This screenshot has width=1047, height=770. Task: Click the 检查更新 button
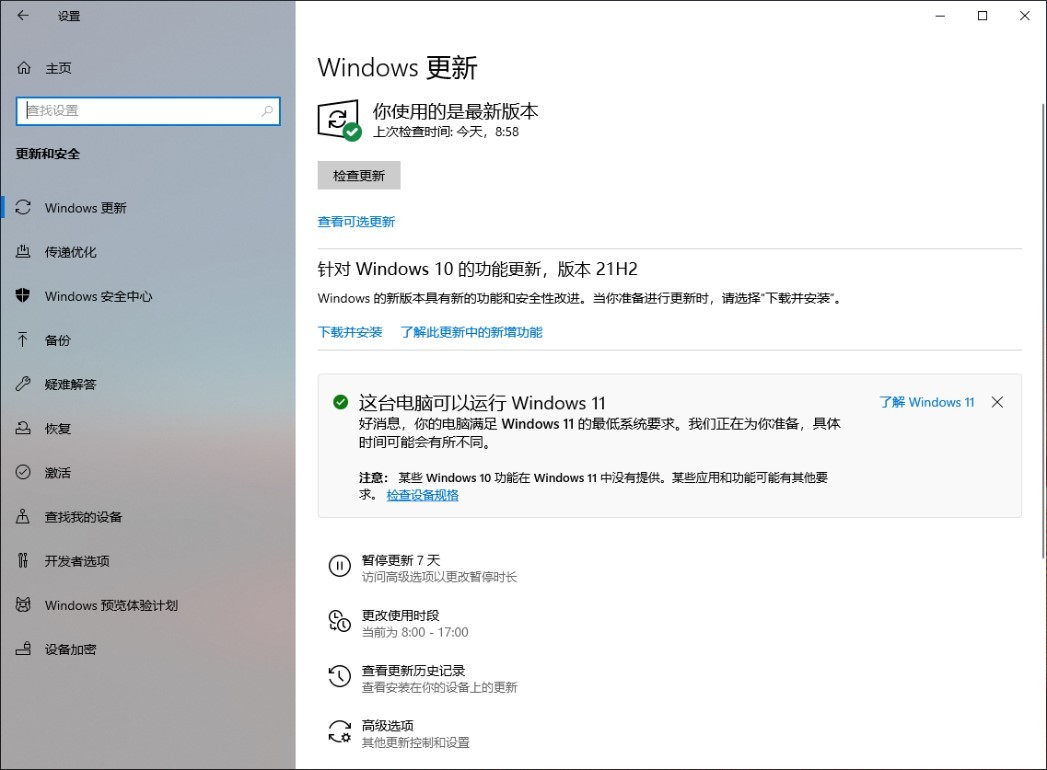[359, 175]
